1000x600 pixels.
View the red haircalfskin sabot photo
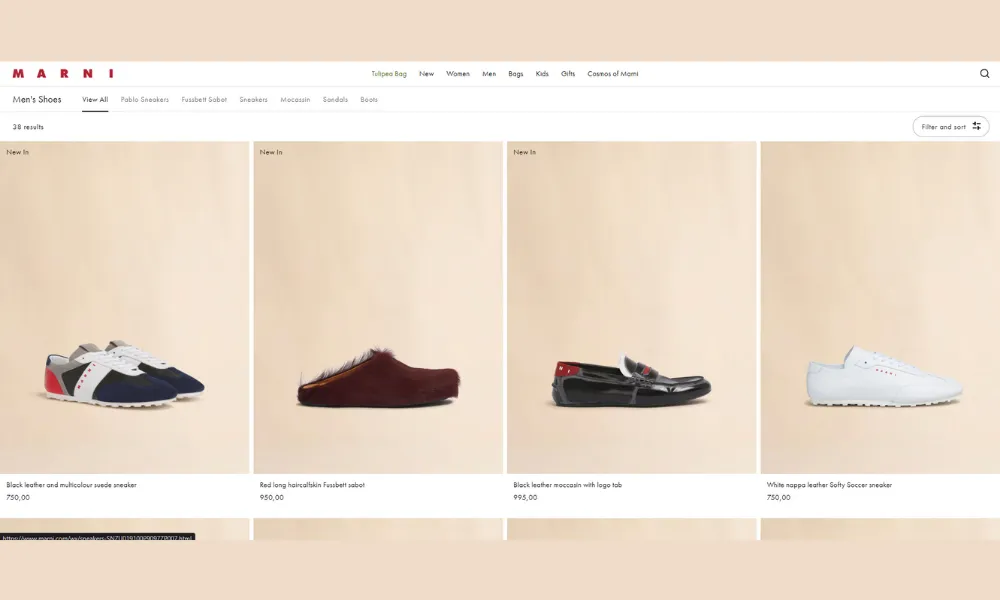378,307
